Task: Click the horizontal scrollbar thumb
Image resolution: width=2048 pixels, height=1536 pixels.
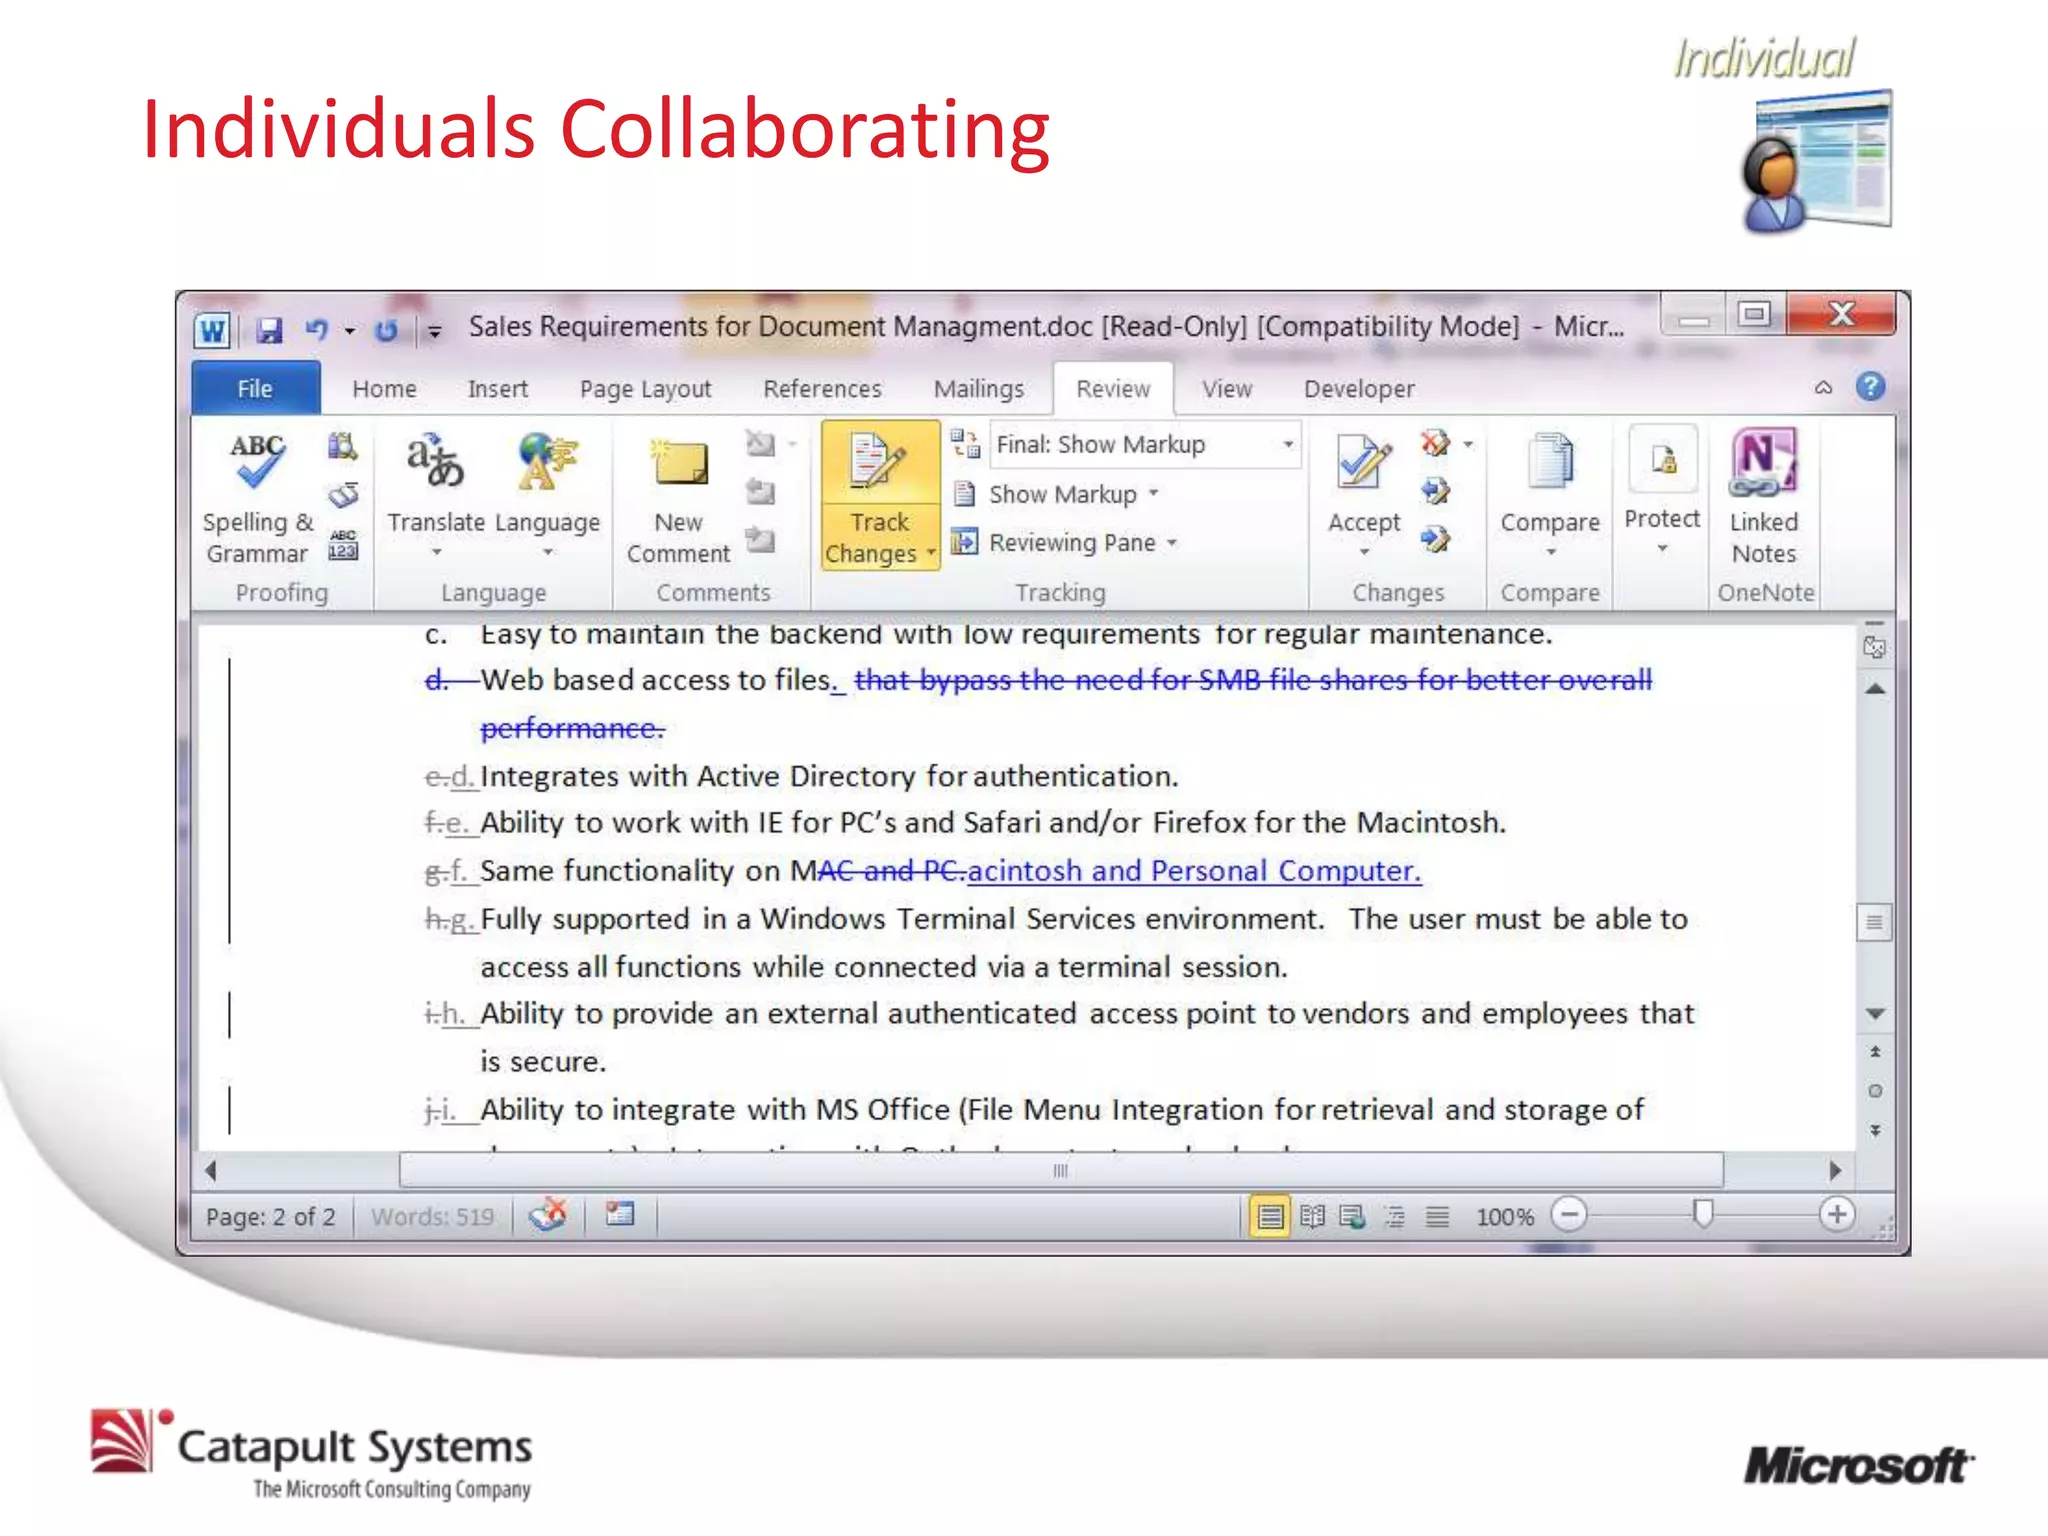Action: (x=1061, y=1170)
